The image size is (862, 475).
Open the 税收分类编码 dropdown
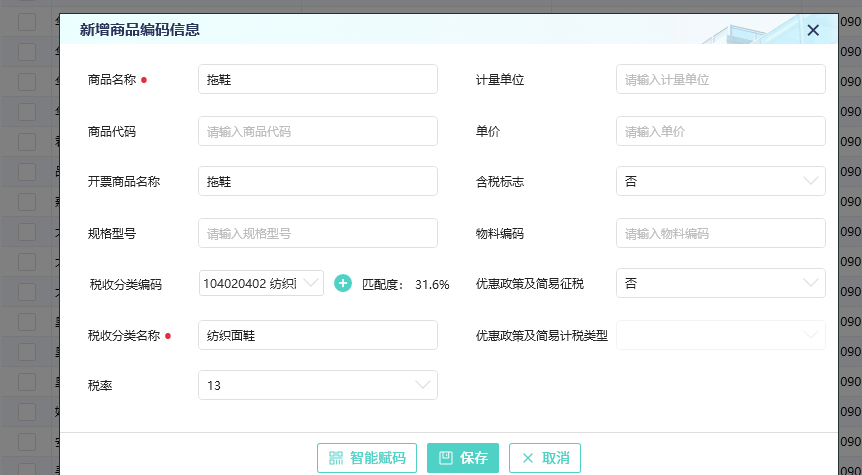(261, 283)
